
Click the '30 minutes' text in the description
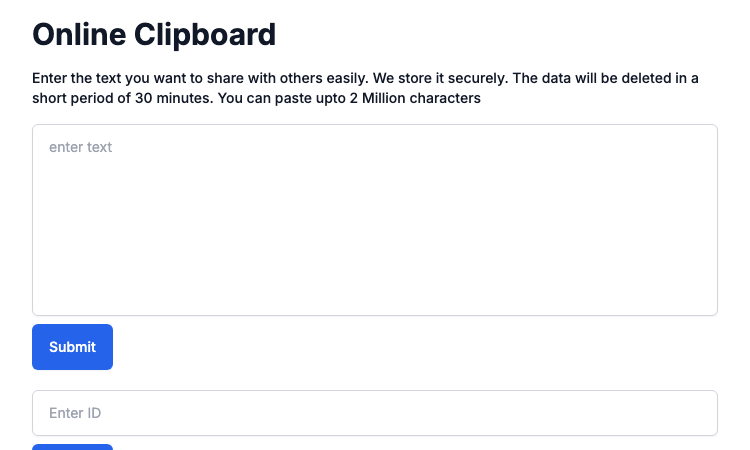pos(174,98)
